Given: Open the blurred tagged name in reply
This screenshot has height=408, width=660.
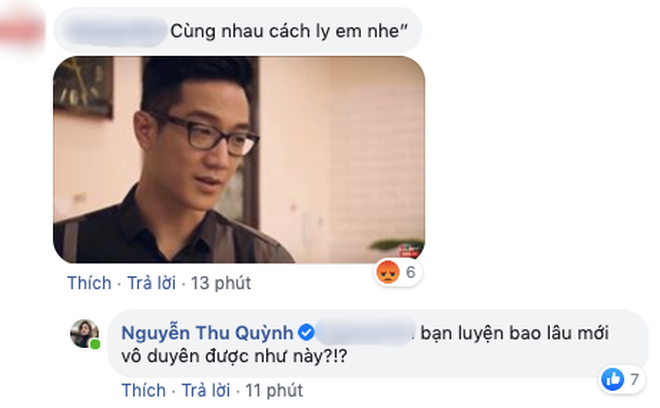Looking at the screenshot, I should coord(365,333).
